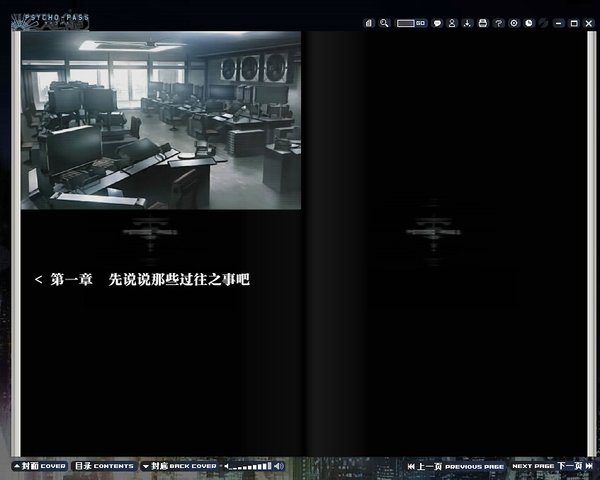Click the user profile icon
The image size is (600, 480).
click(x=452, y=23)
